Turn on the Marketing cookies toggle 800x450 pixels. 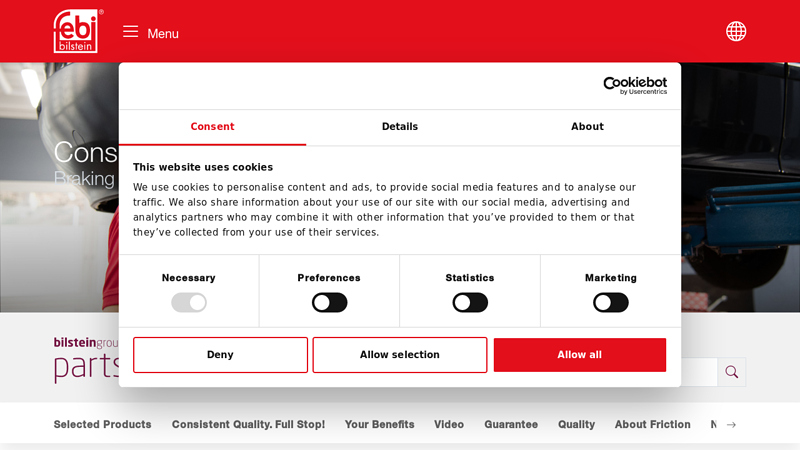[x=610, y=302]
